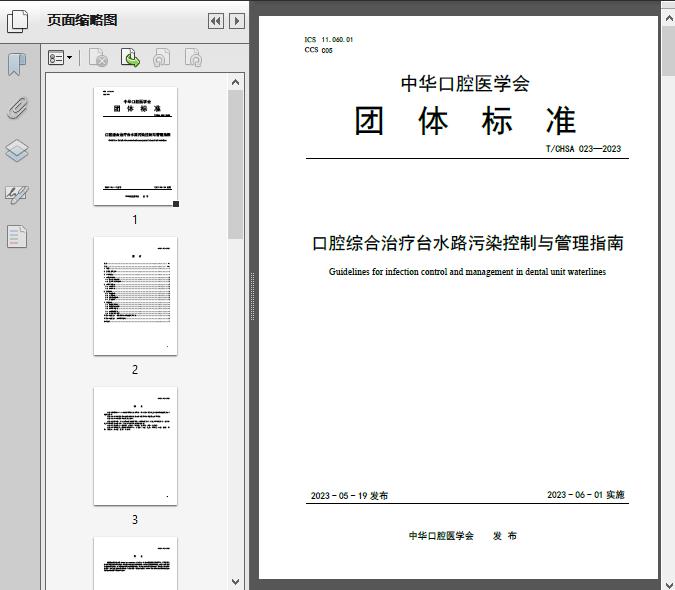675x590 pixels.
Task: Click the heading 团体标准
Action: [x=465, y=121]
